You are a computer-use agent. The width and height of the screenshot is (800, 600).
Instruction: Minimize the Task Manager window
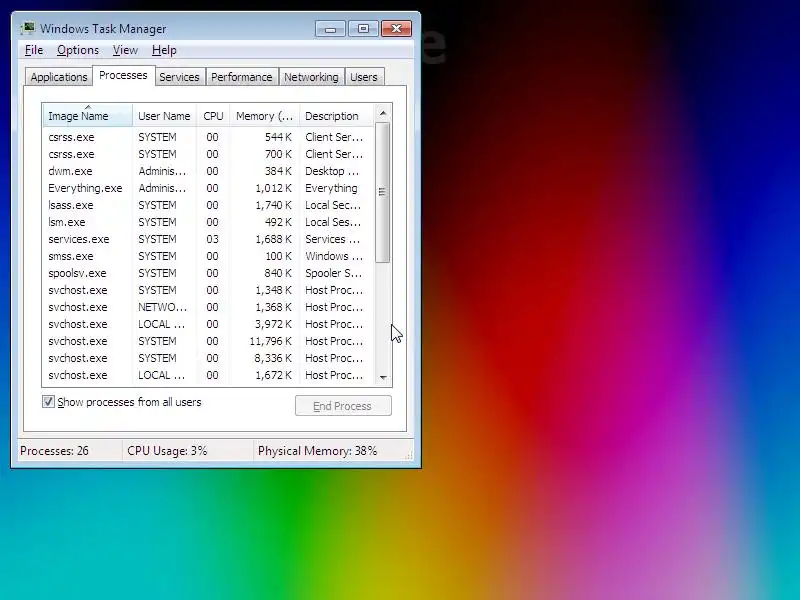330,29
